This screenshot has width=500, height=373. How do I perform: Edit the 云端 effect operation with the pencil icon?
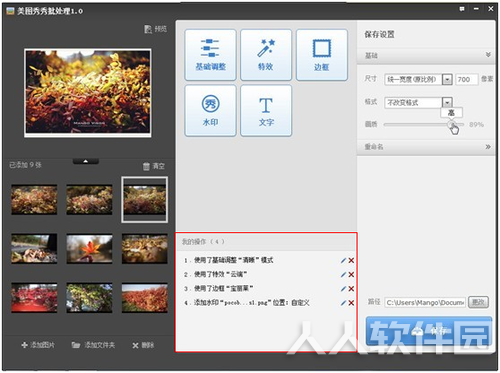tap(343, 275)
